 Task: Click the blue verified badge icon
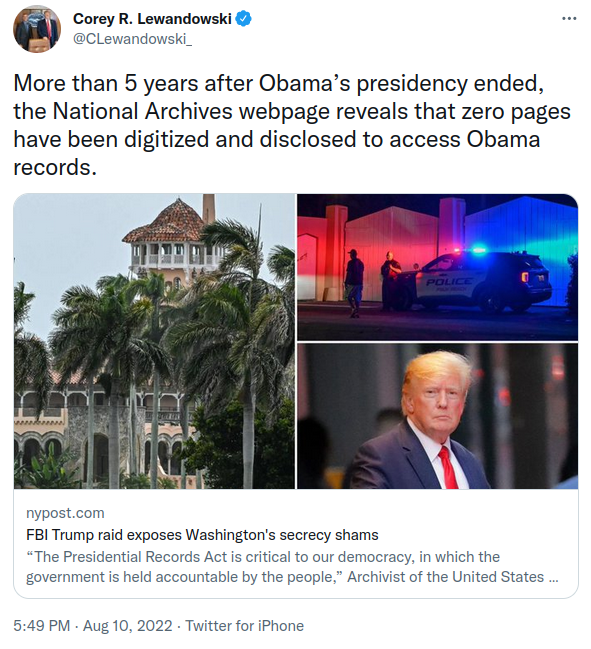click(243, 19)
